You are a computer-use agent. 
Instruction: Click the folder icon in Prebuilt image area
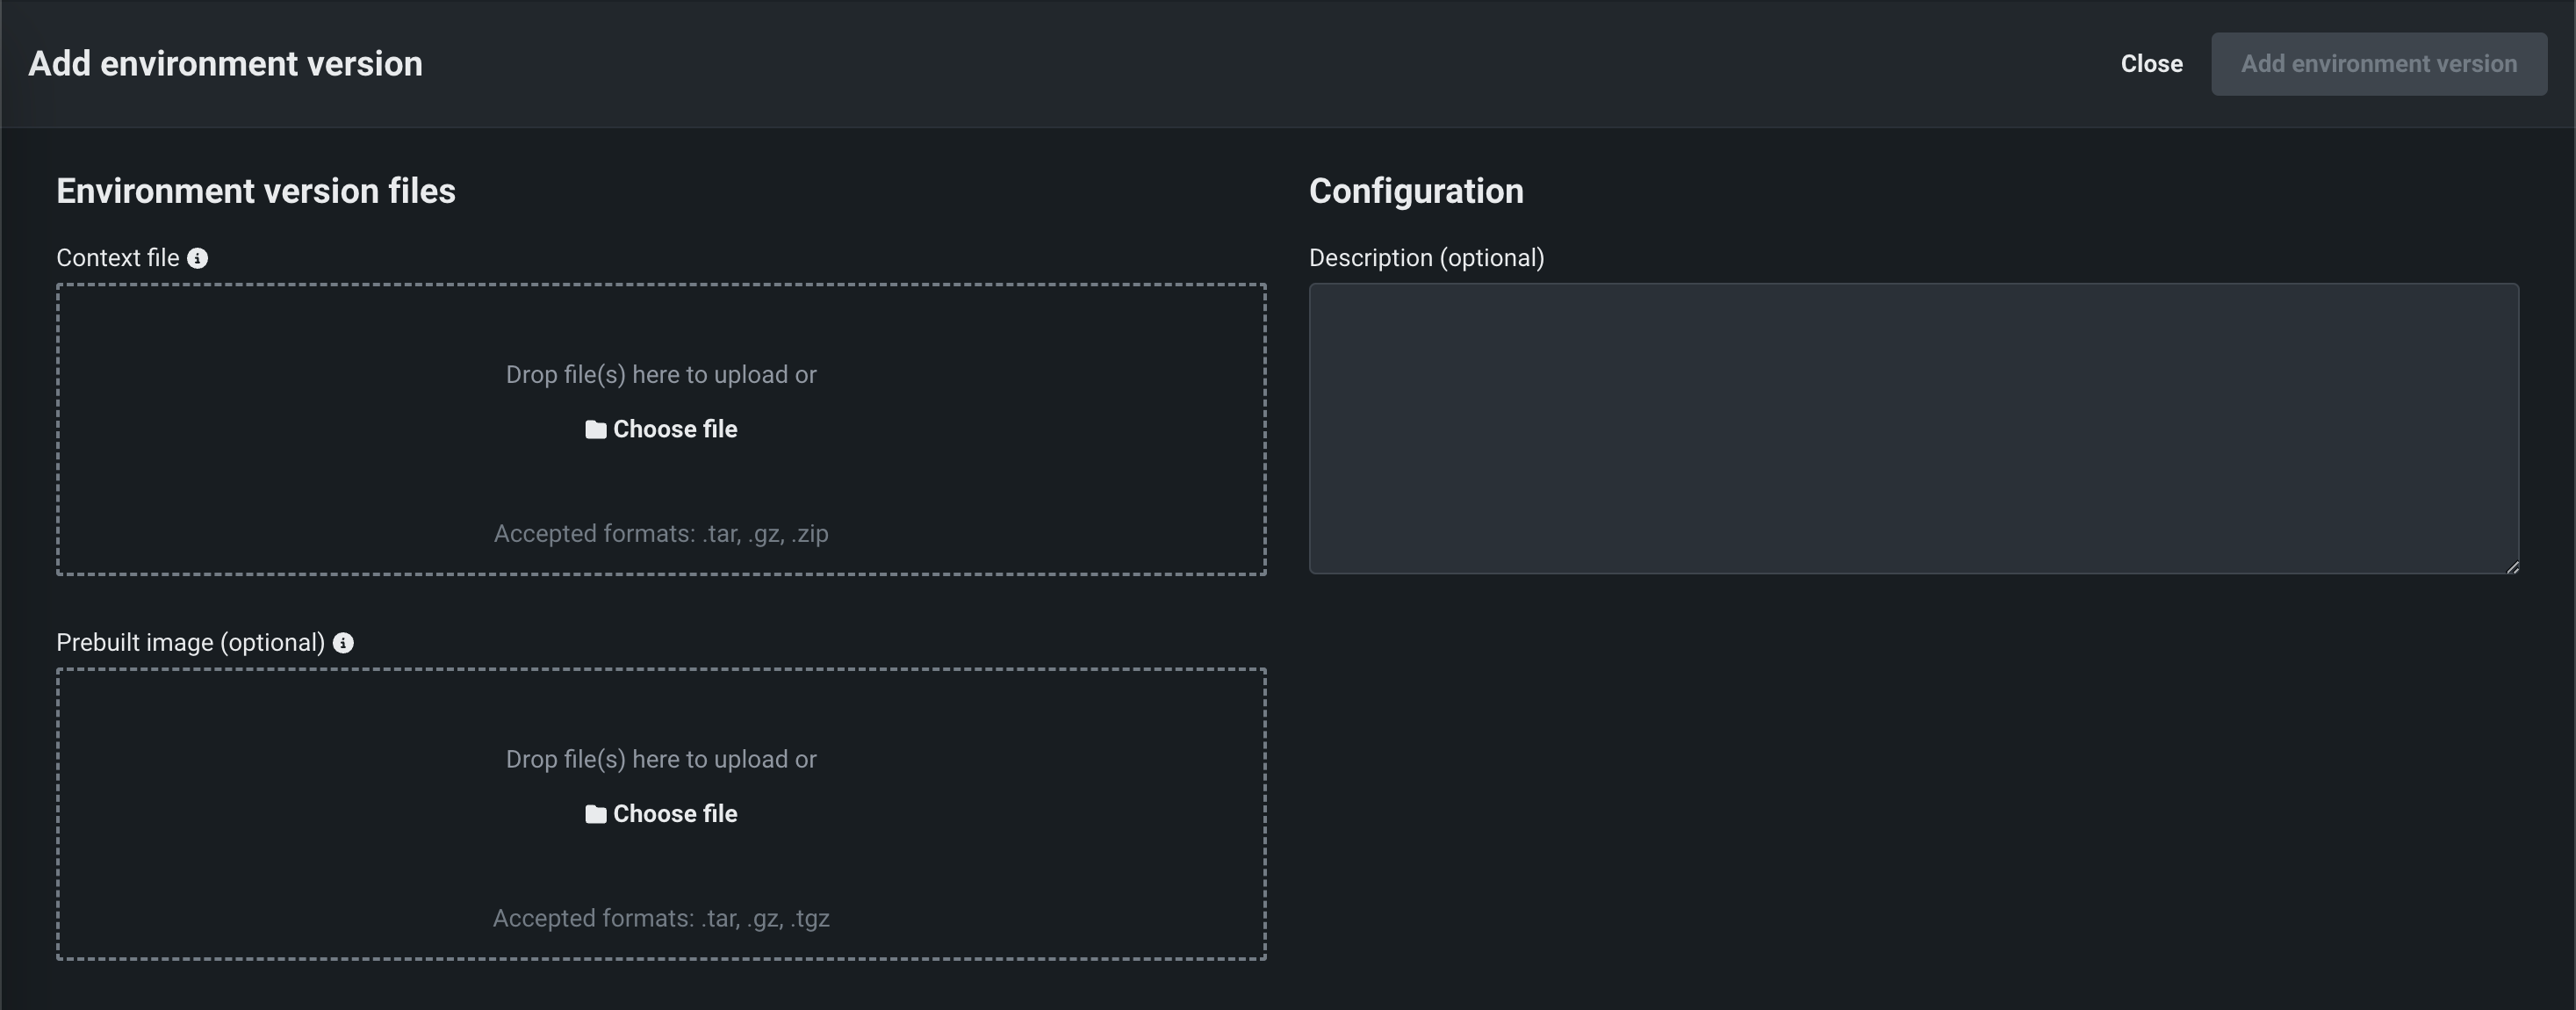coord(596,815)
